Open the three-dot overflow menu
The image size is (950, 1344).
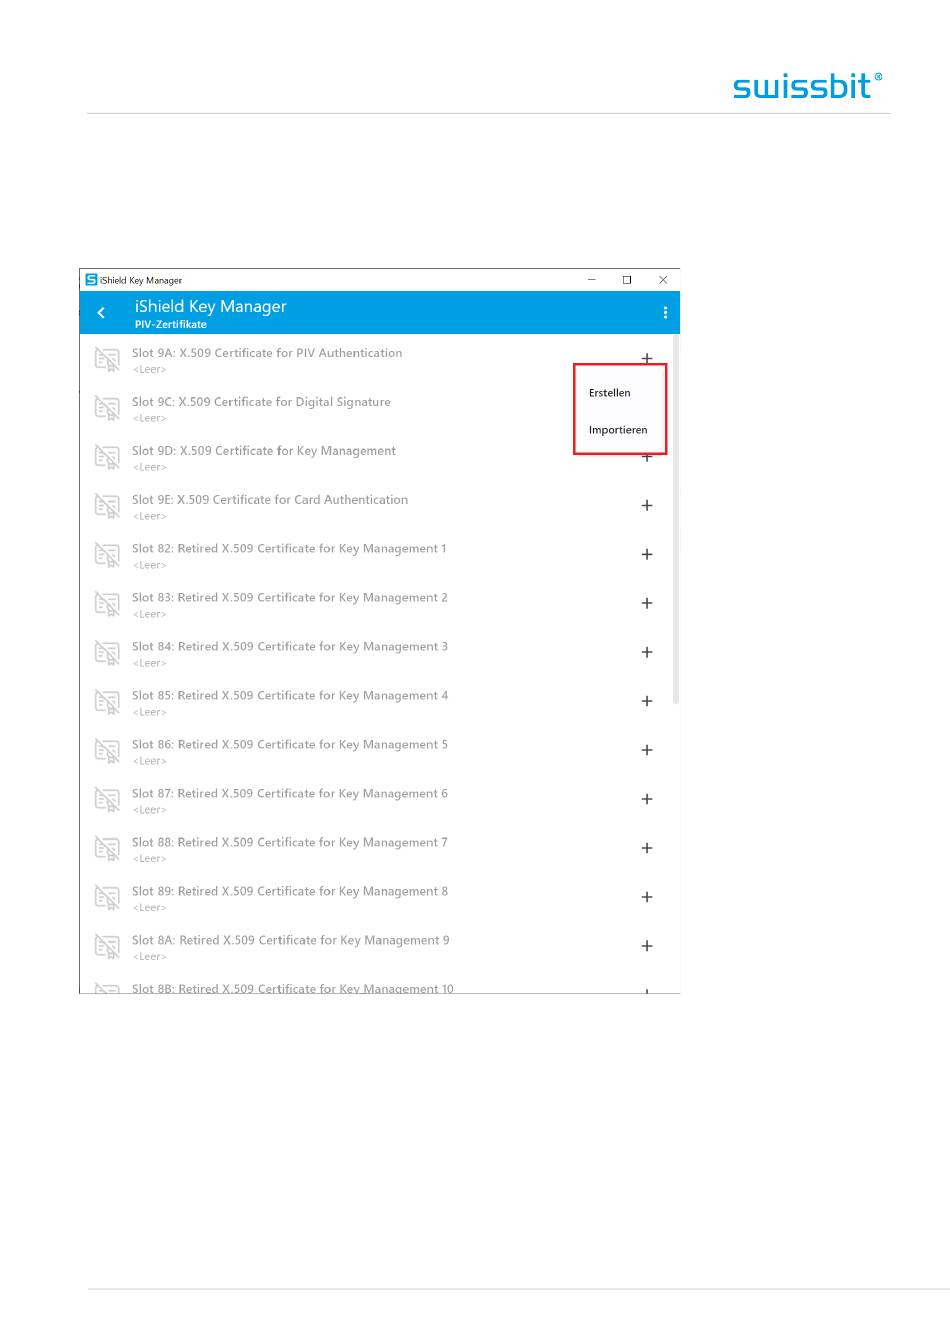[x=665, y=313]
